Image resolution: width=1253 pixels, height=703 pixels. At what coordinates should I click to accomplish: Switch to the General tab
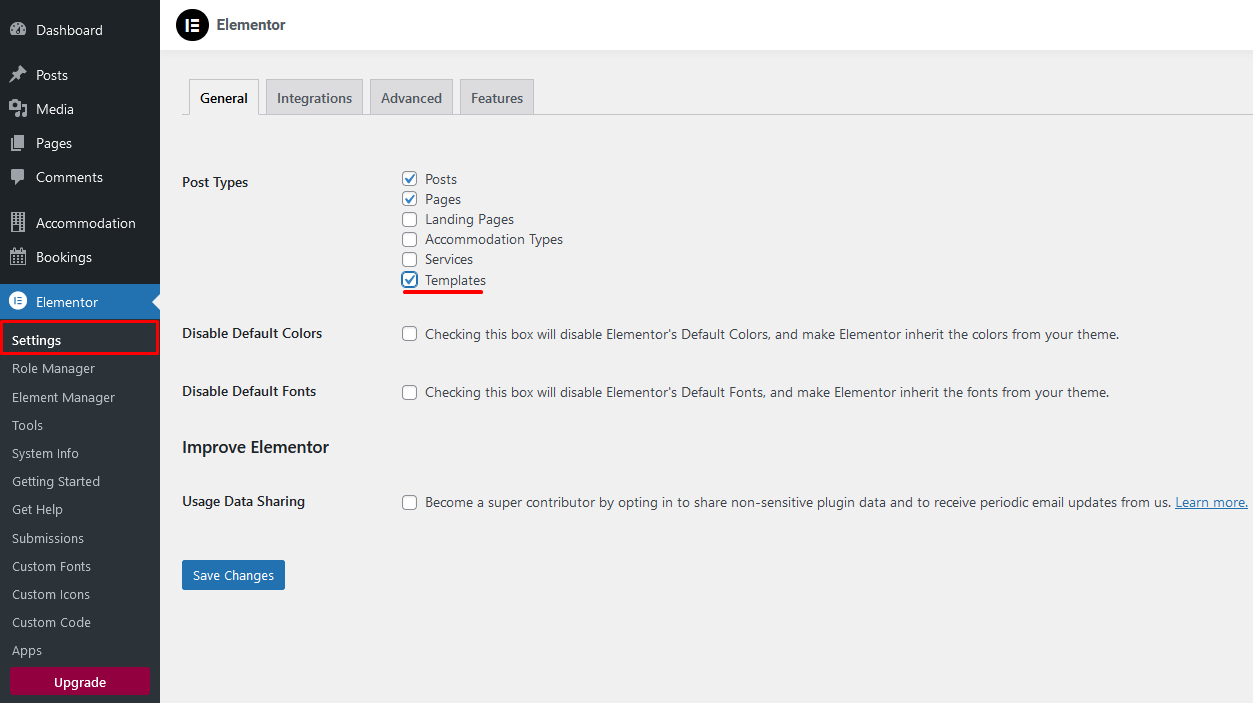tap(224, 98)
